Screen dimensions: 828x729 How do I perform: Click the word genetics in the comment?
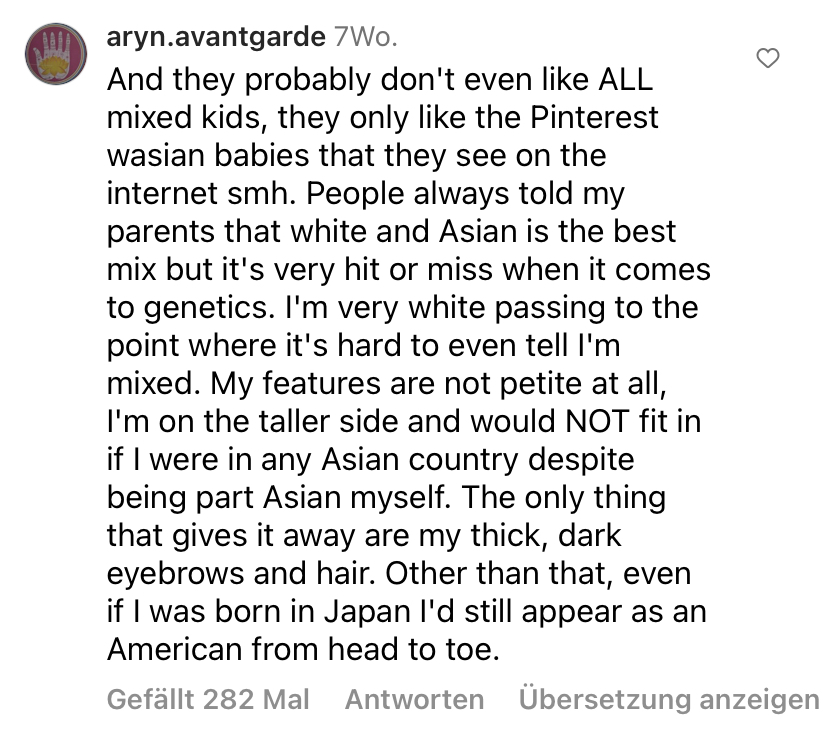coord(209,308)
